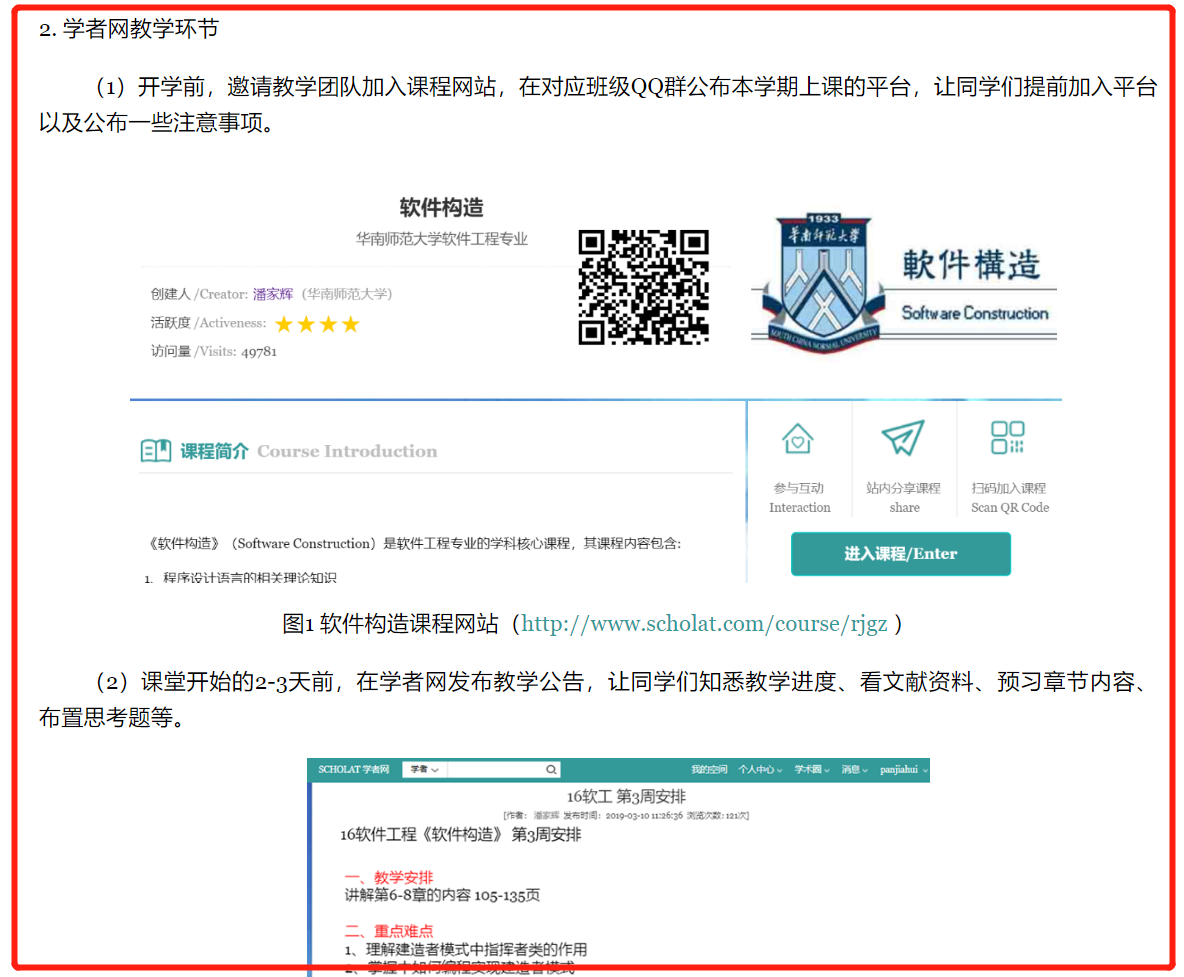Click the 课程简介 book icon
The height and width of the screenshot is (977, 1184).
pyautogui.click(x=155, y=451)
